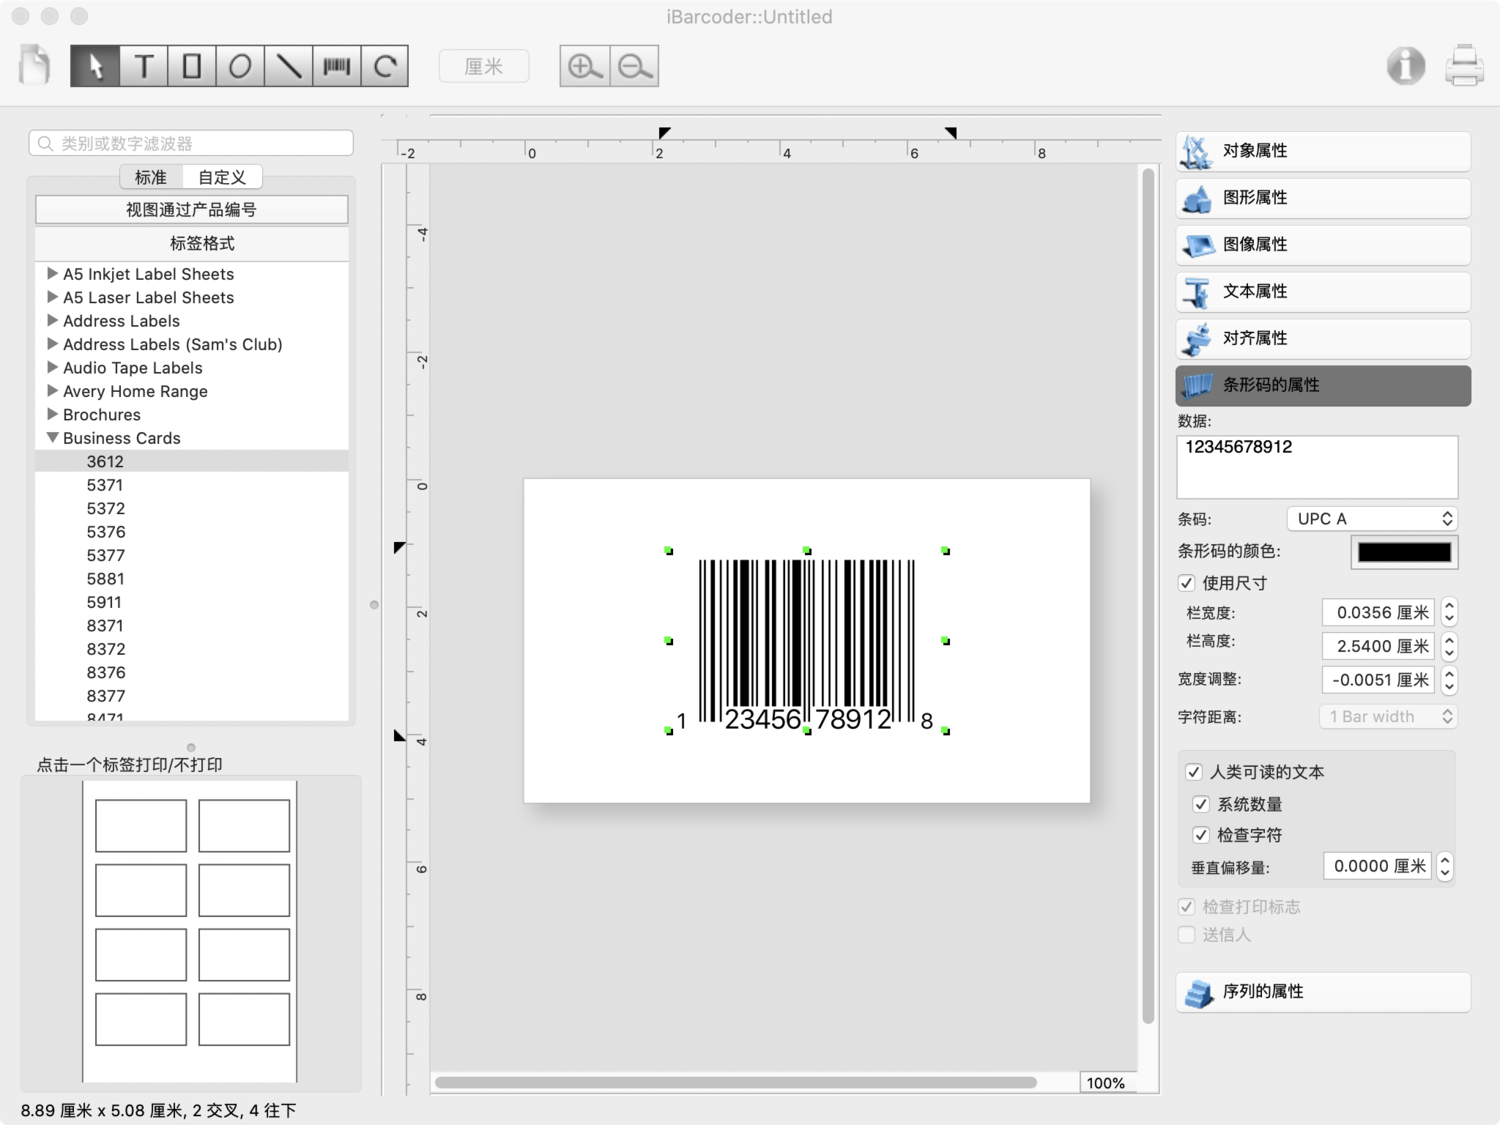Select the Text tool

point(142,65)
